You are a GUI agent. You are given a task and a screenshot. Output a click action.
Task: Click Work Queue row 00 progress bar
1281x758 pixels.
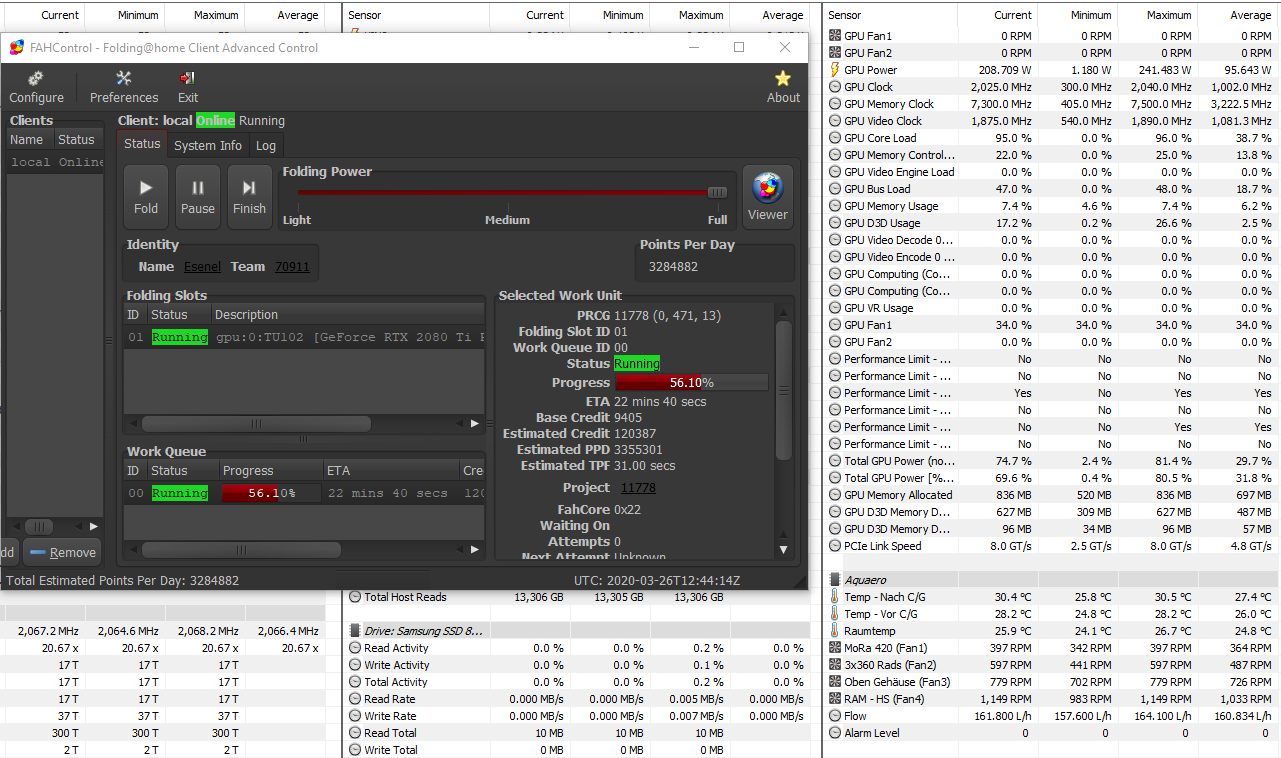pyautogui.click(x=271, y=493)
